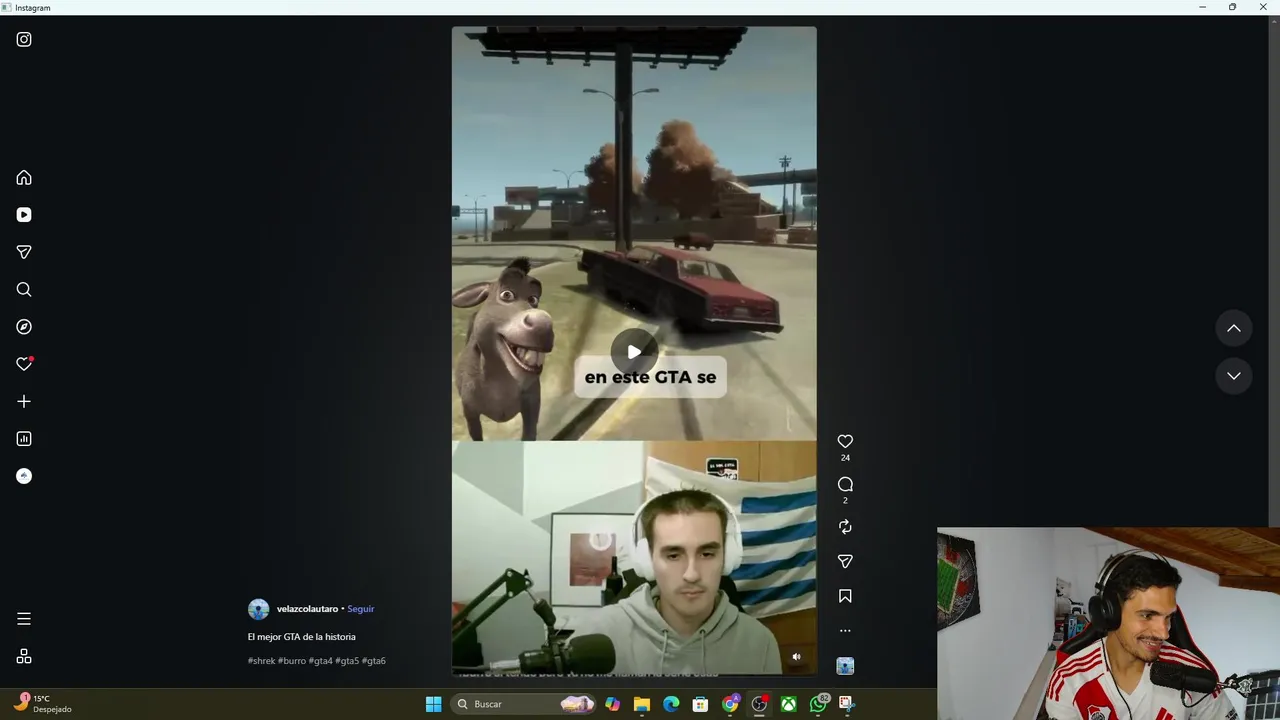This screenshot has width=1280, height=720.
Task: Open WhatsApp from the taskbar
Action: pyautogui.click(x=819, y=704)
